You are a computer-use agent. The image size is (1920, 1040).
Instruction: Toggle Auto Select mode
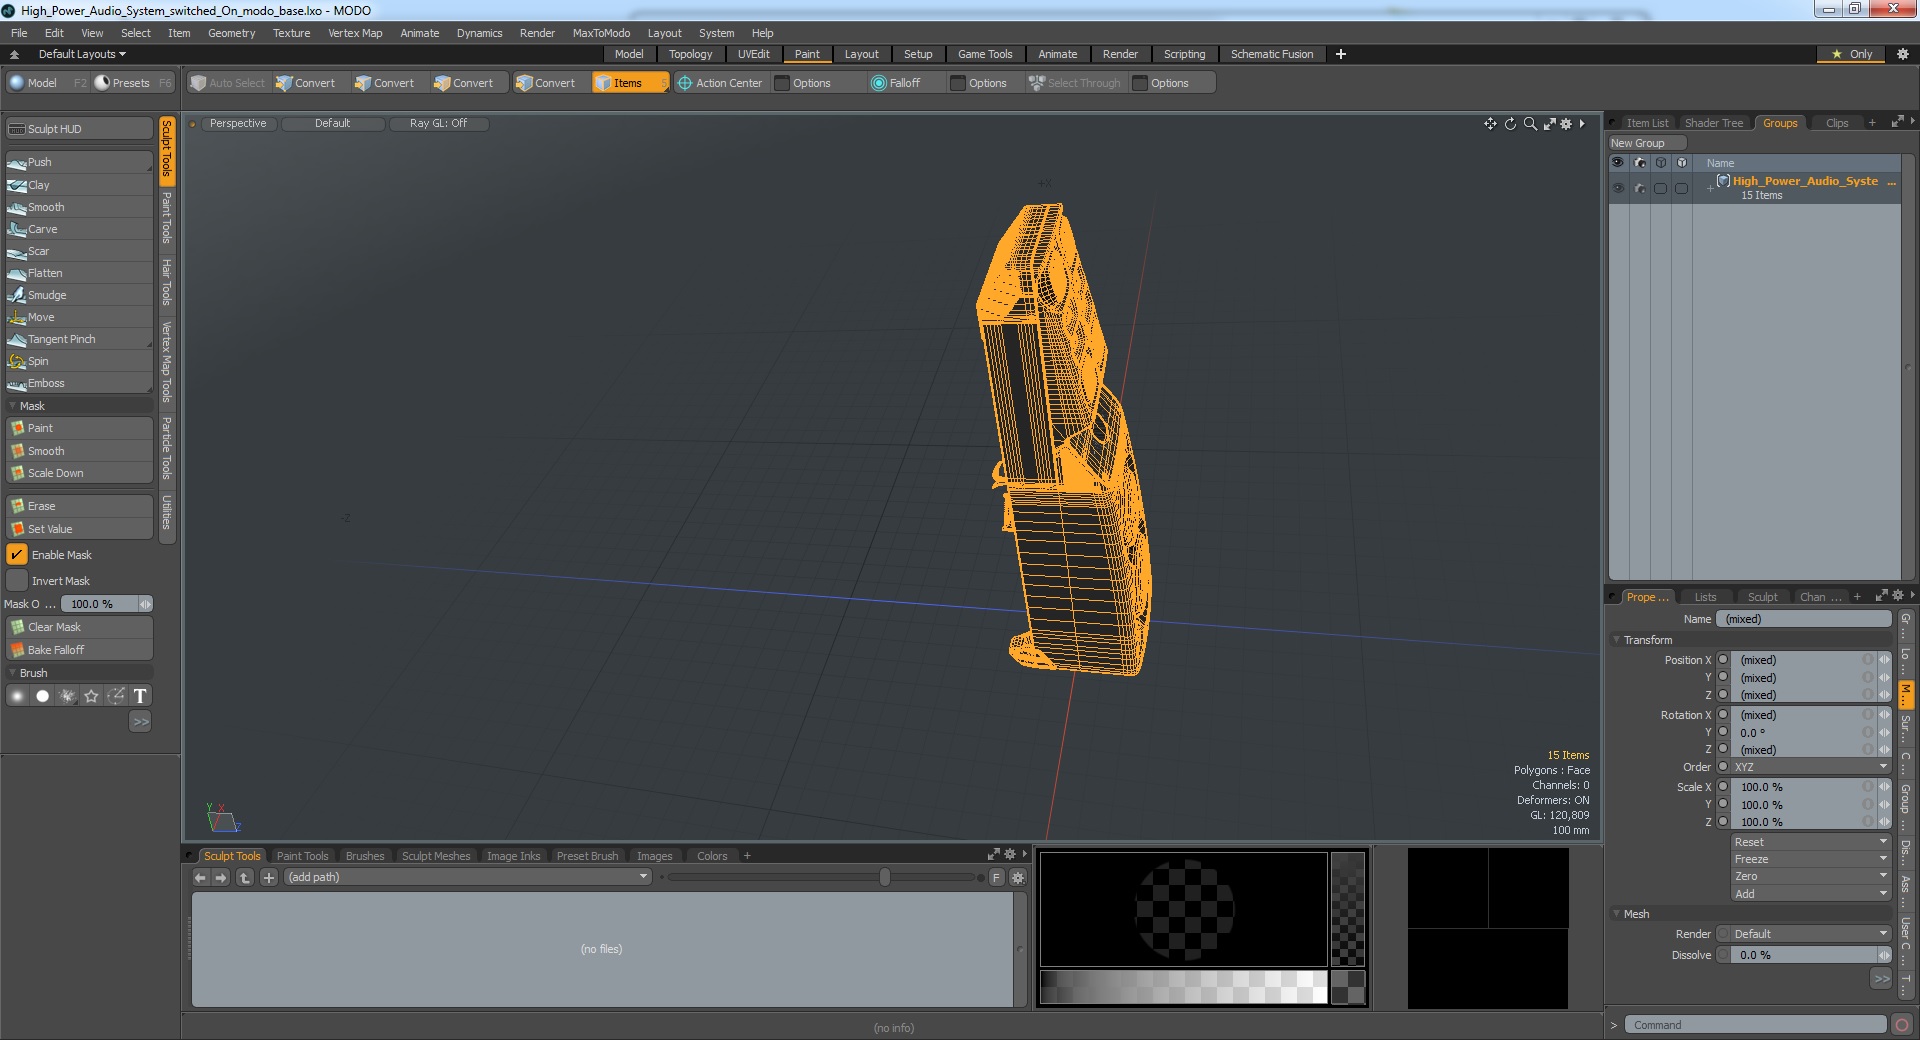coord(228,83)
